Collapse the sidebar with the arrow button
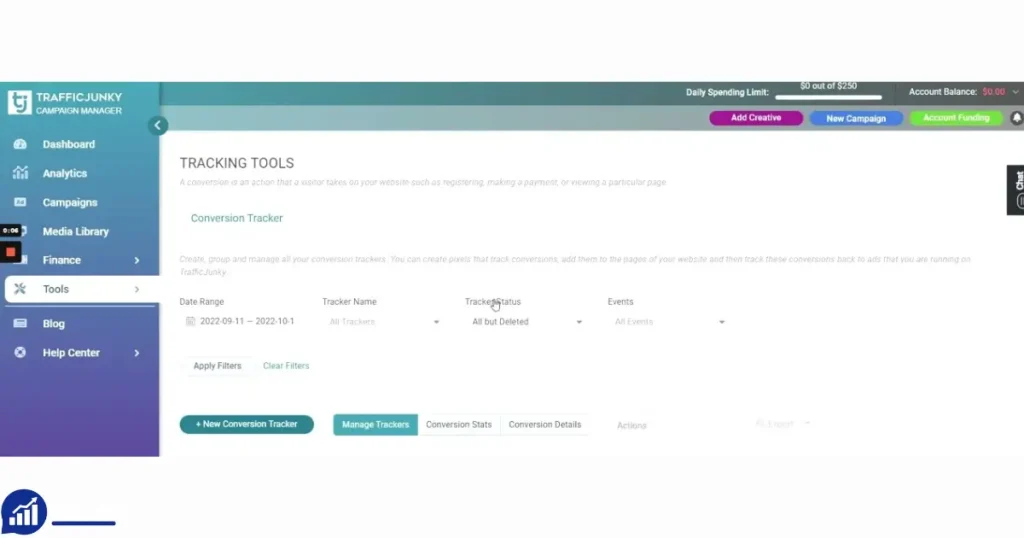This screenshot has width=1024, height=538. [x=157, y=125]
